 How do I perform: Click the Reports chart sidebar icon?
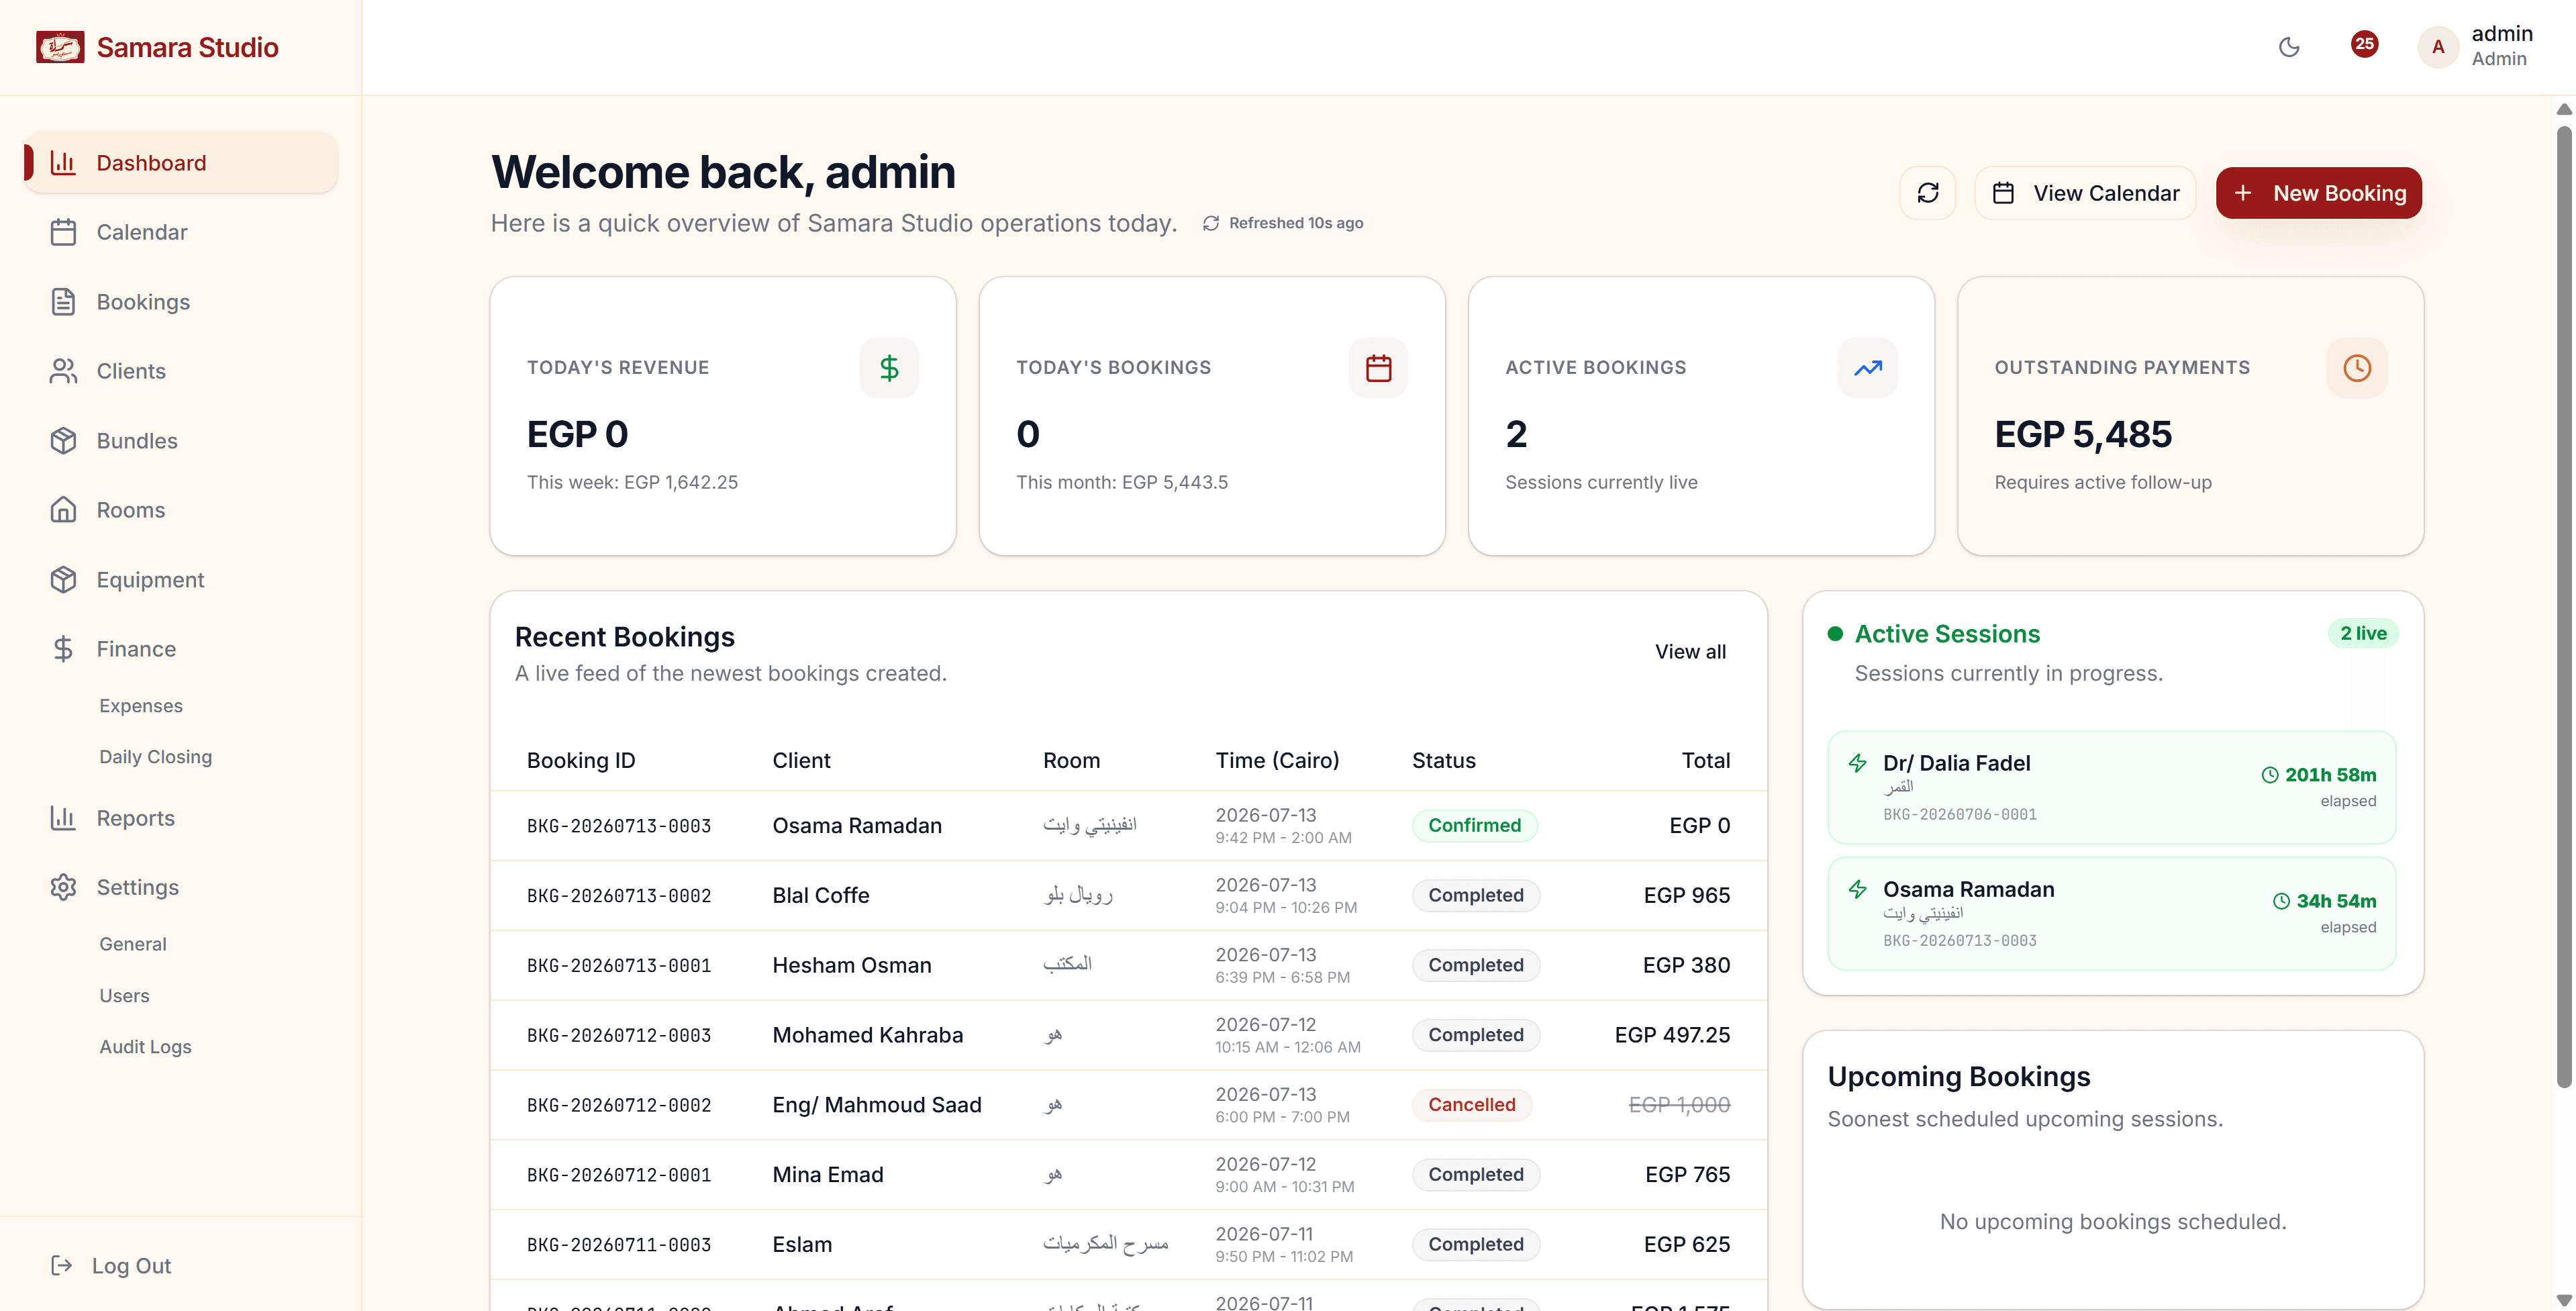(x=63, y=818)
